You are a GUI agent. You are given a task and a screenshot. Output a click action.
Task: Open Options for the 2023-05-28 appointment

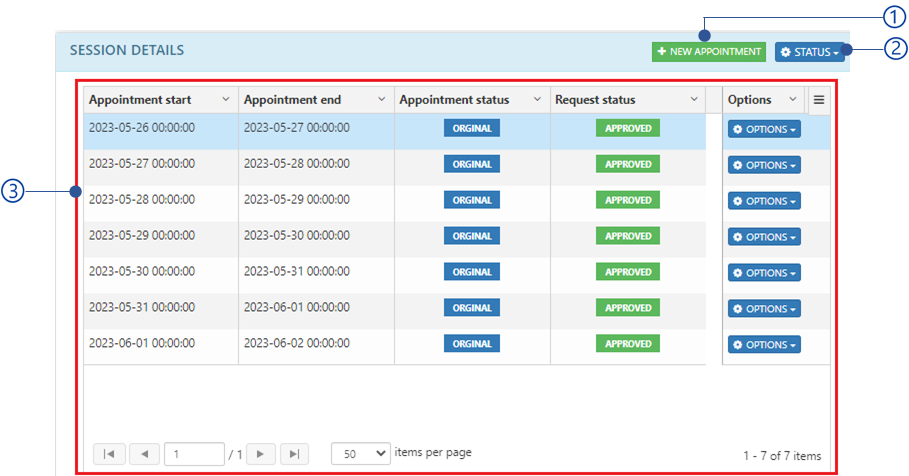[x=764, y=201]
